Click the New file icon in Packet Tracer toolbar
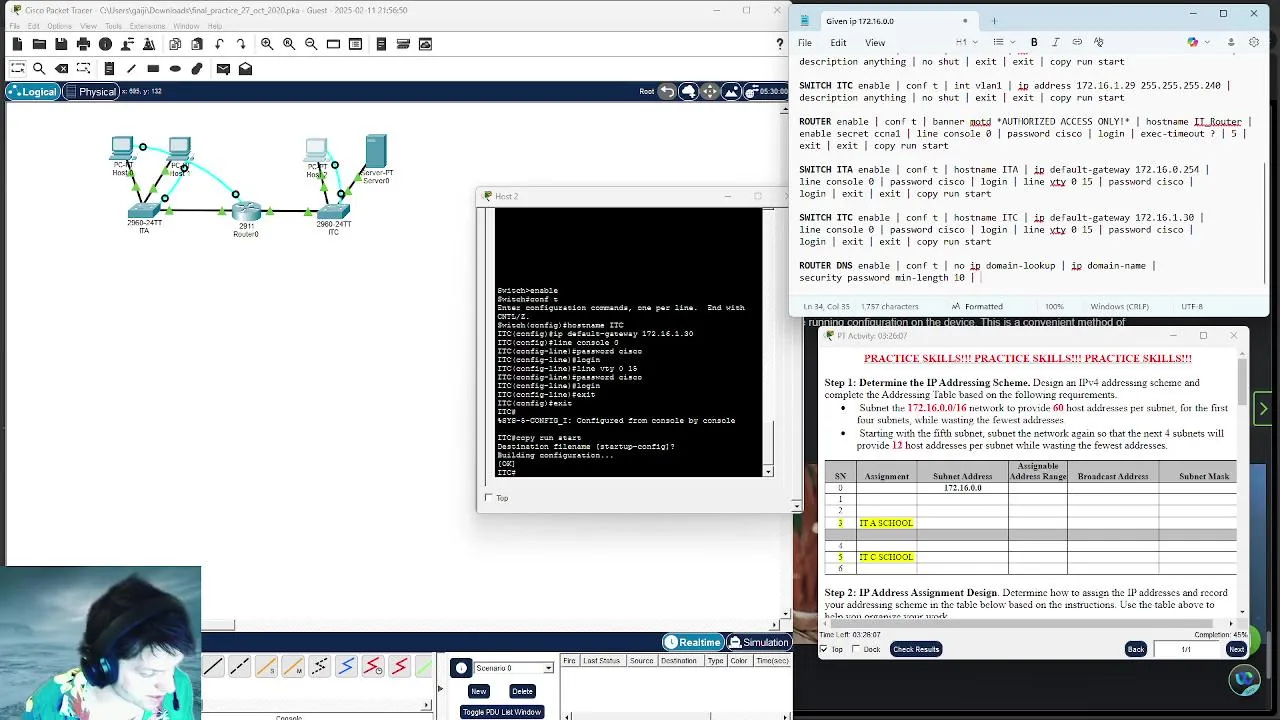The image size is (1280, 720). pyautogui.click(x=17, y=44)
